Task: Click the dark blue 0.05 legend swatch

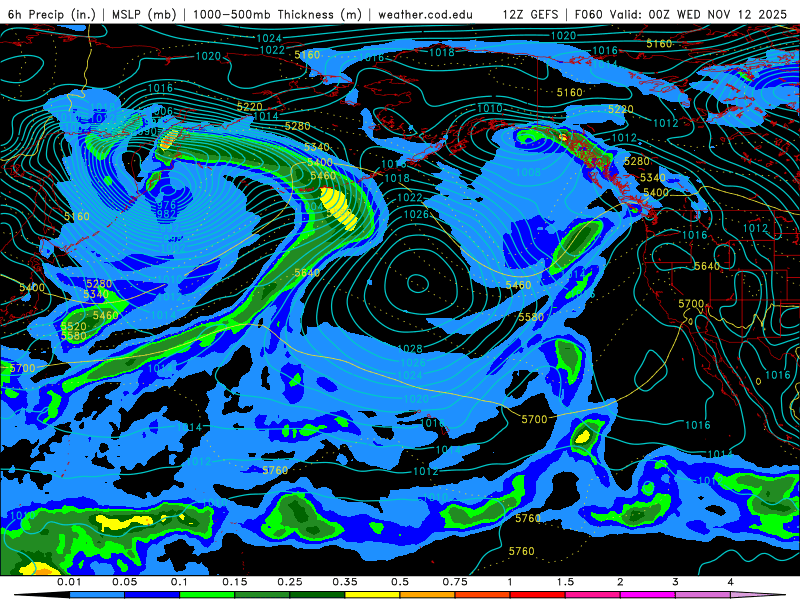Action: 152,595
